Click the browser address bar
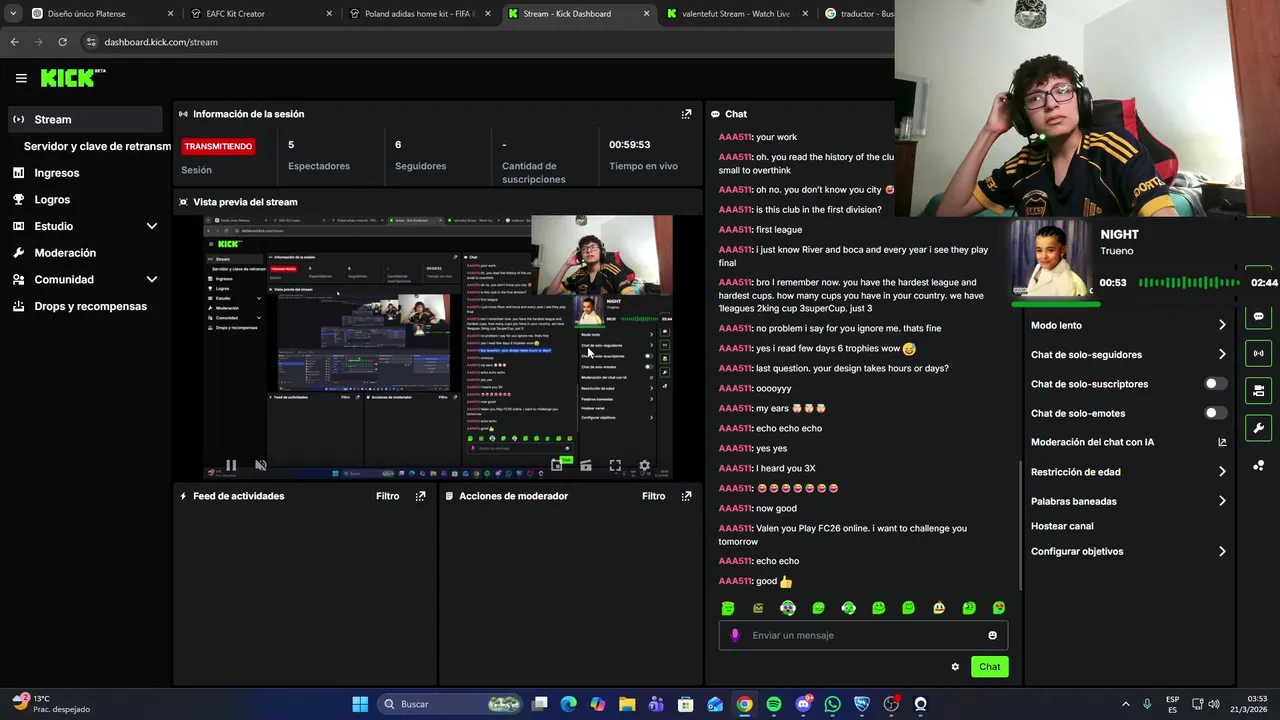 click(485, 42)
